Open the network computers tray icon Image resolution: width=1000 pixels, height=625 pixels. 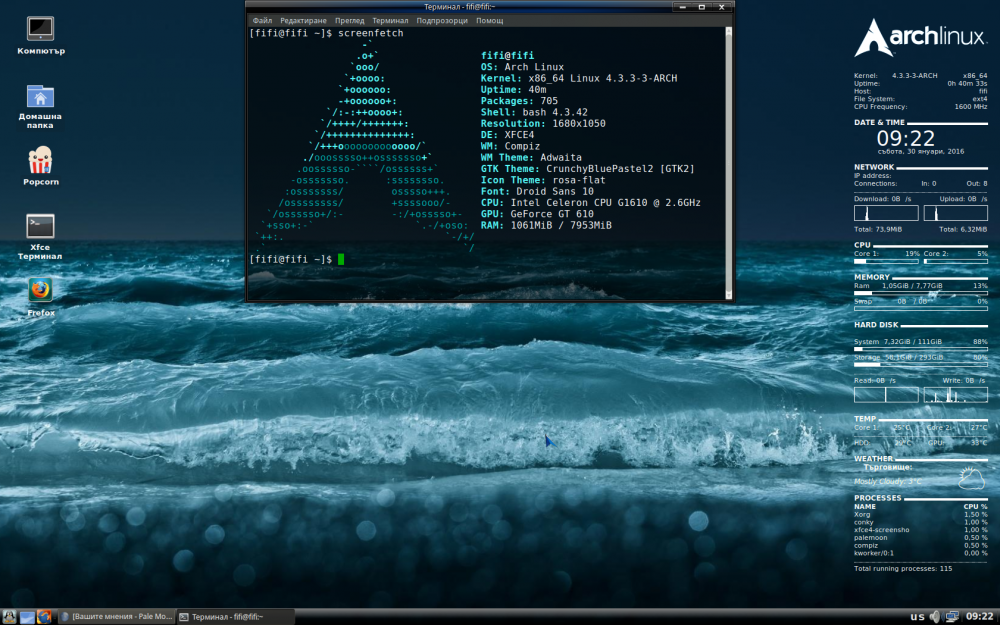[952, 616]
